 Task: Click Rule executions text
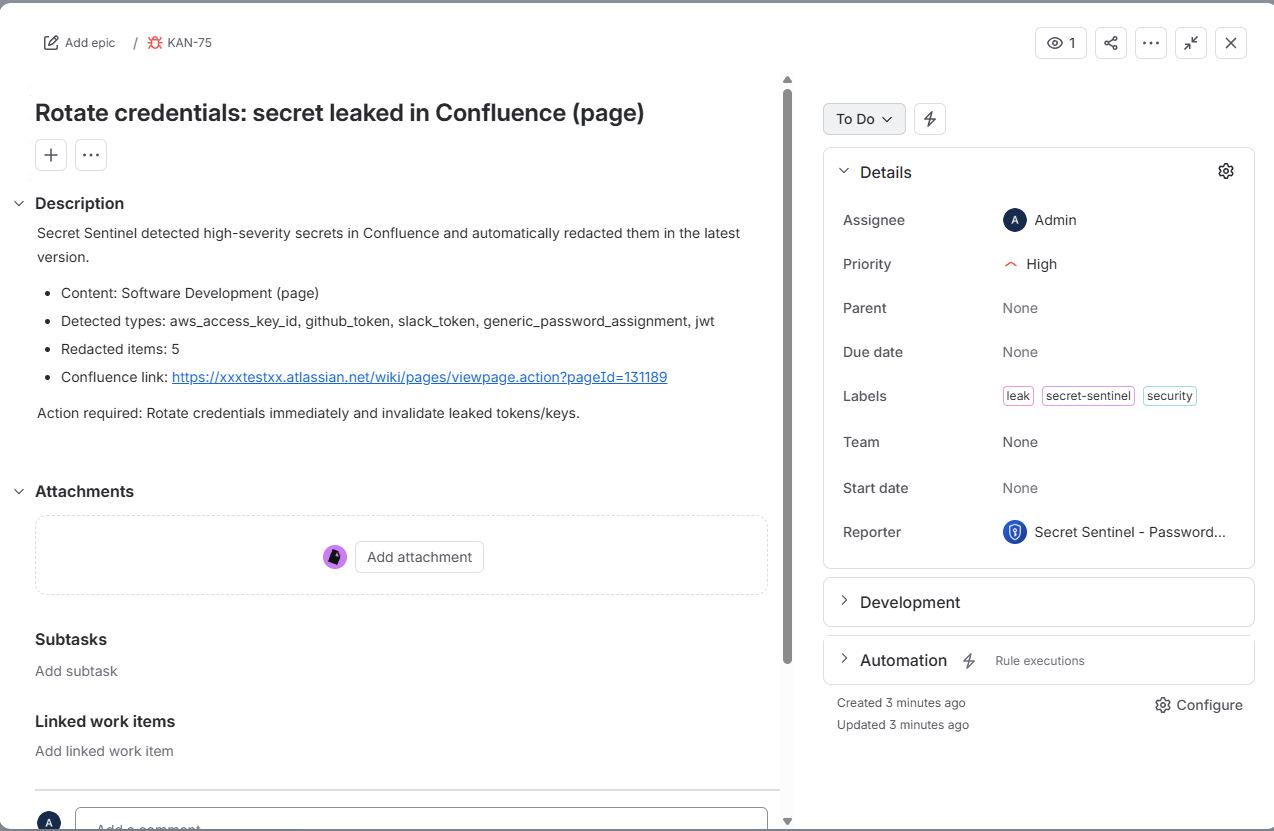point(1040,661)
